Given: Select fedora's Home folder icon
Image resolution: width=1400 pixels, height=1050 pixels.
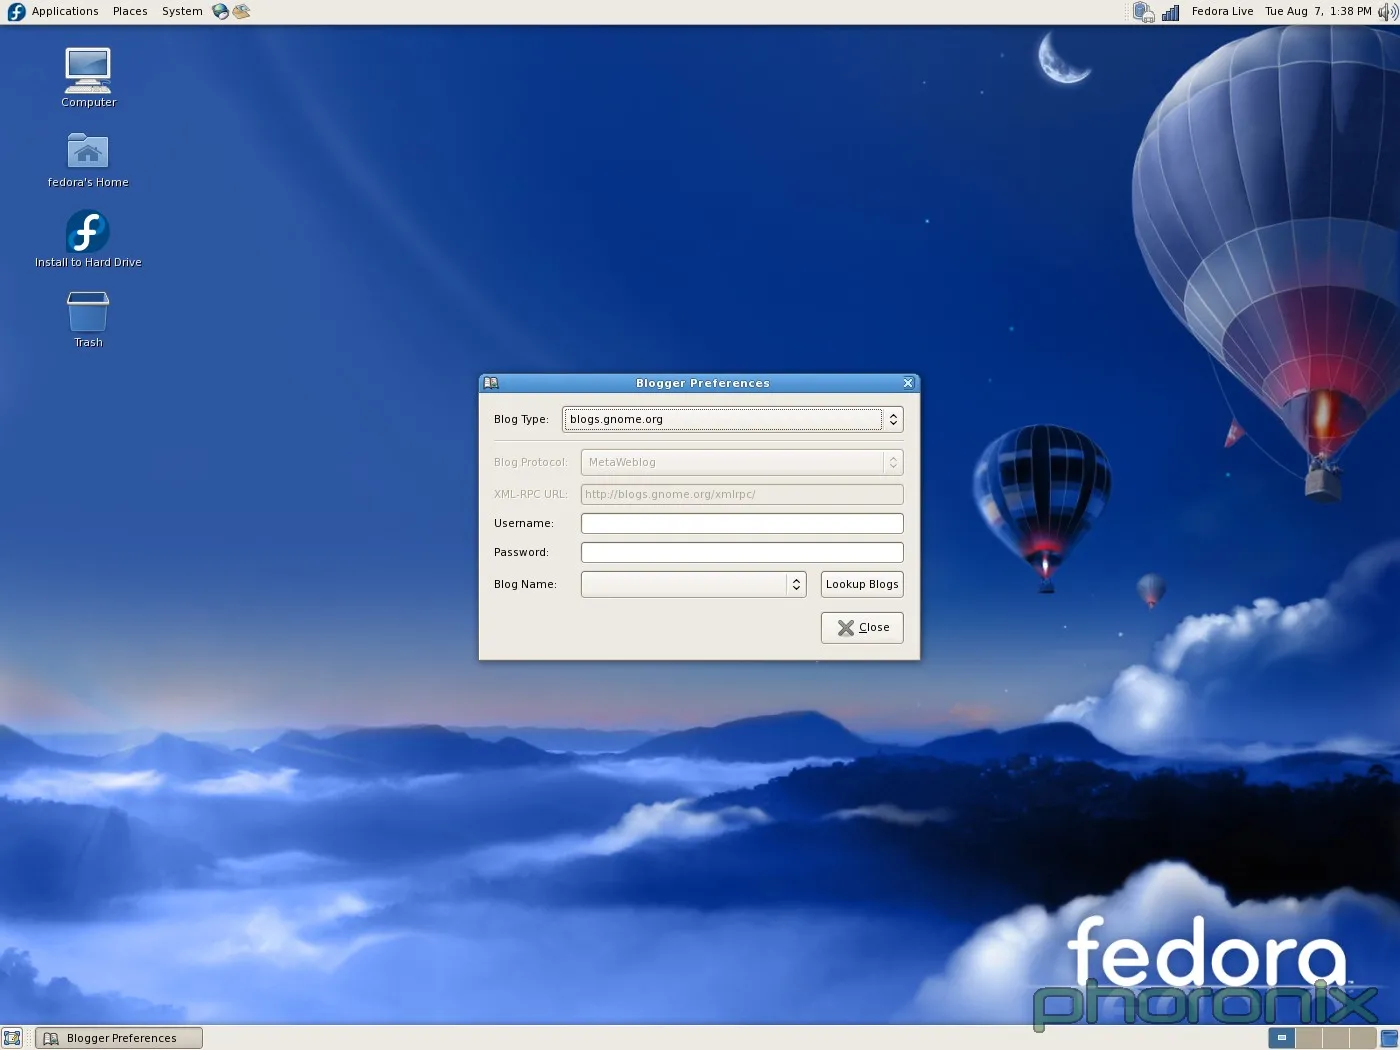Looking at the screenshot, I should coord(88,159).
